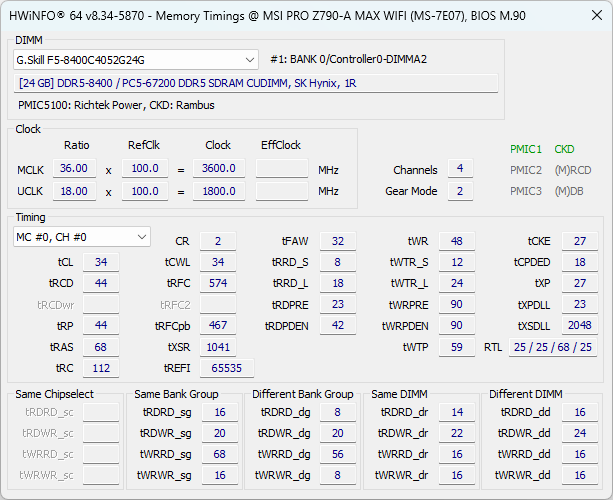This screenshot has height=500, width=613.
Task: Click the tREFI value 65535
Action: pyautogui.click(x=227, y=368)
